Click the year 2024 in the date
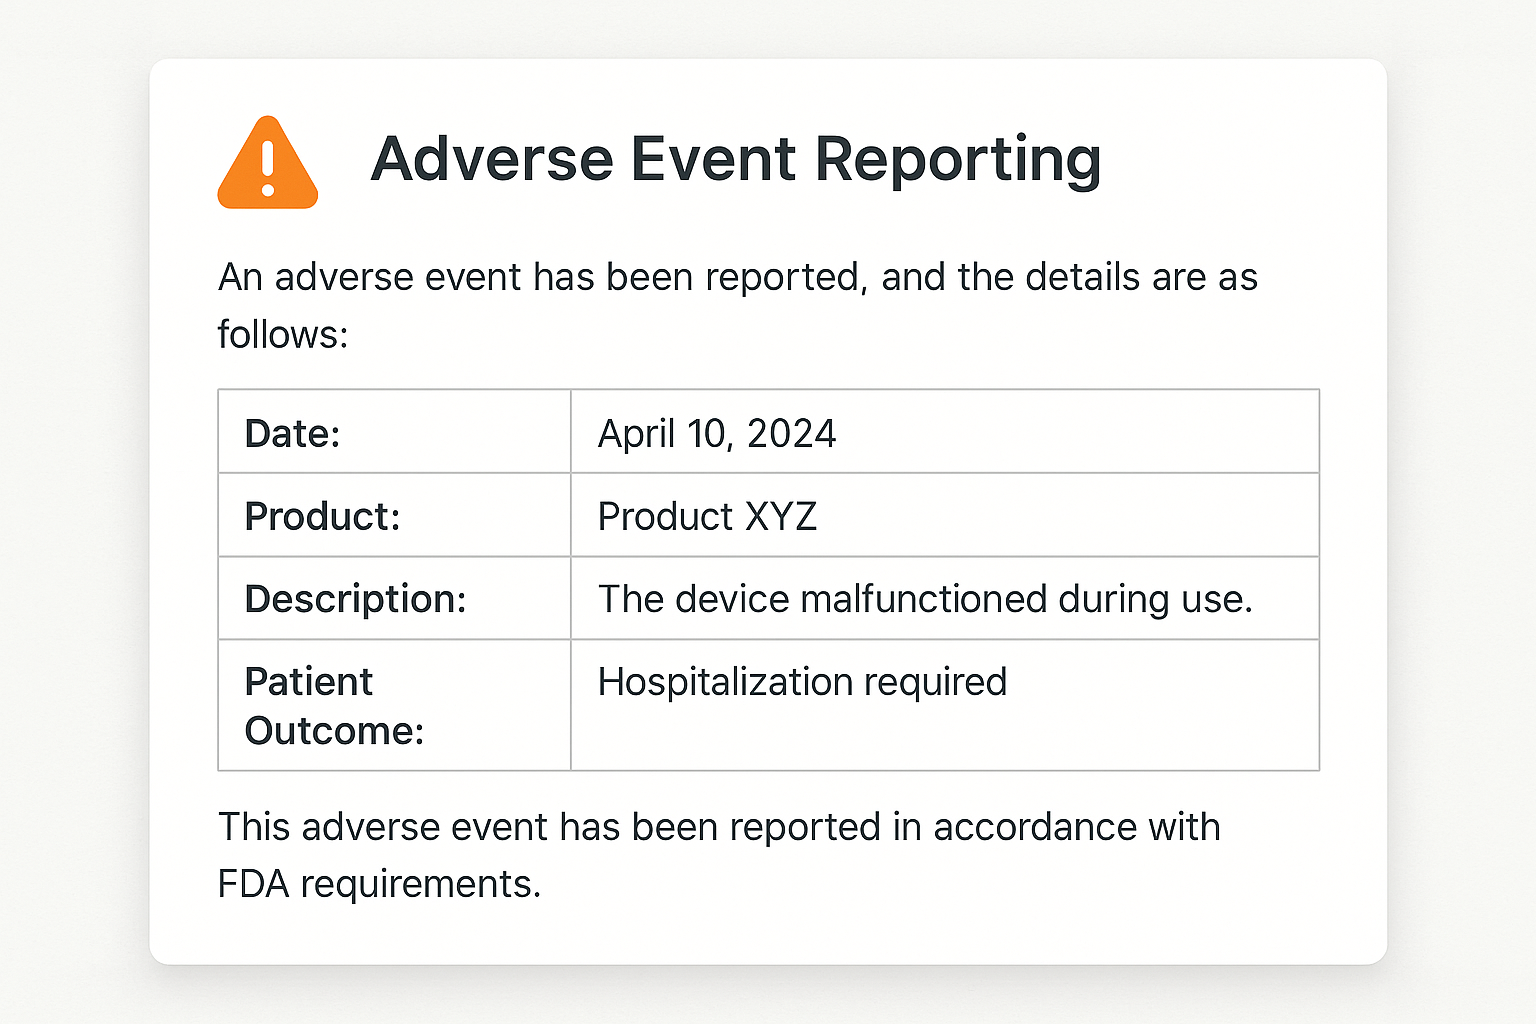This screenshot has height=1024, width=1536. (x=791, y=433)
